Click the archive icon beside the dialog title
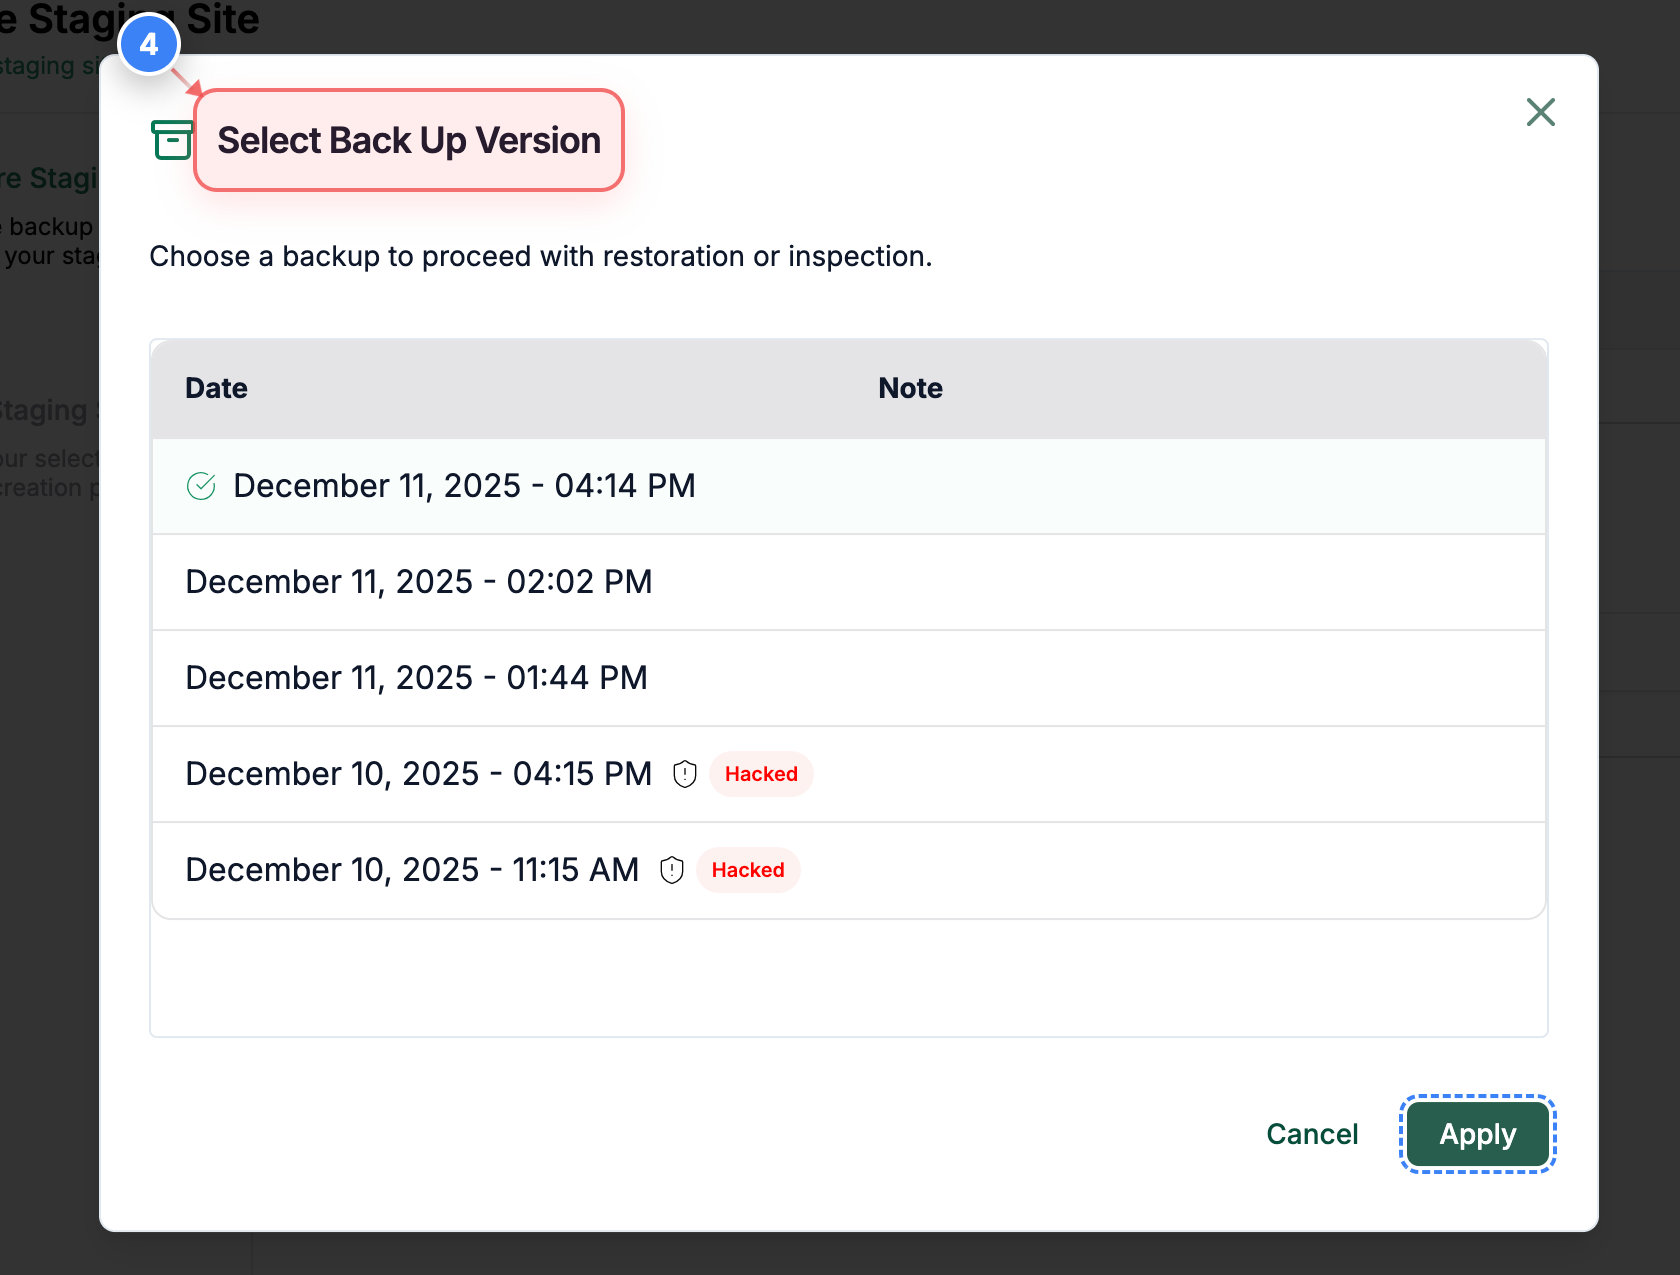This screenshot has width=1680, height=1275. tap(170, 140)
